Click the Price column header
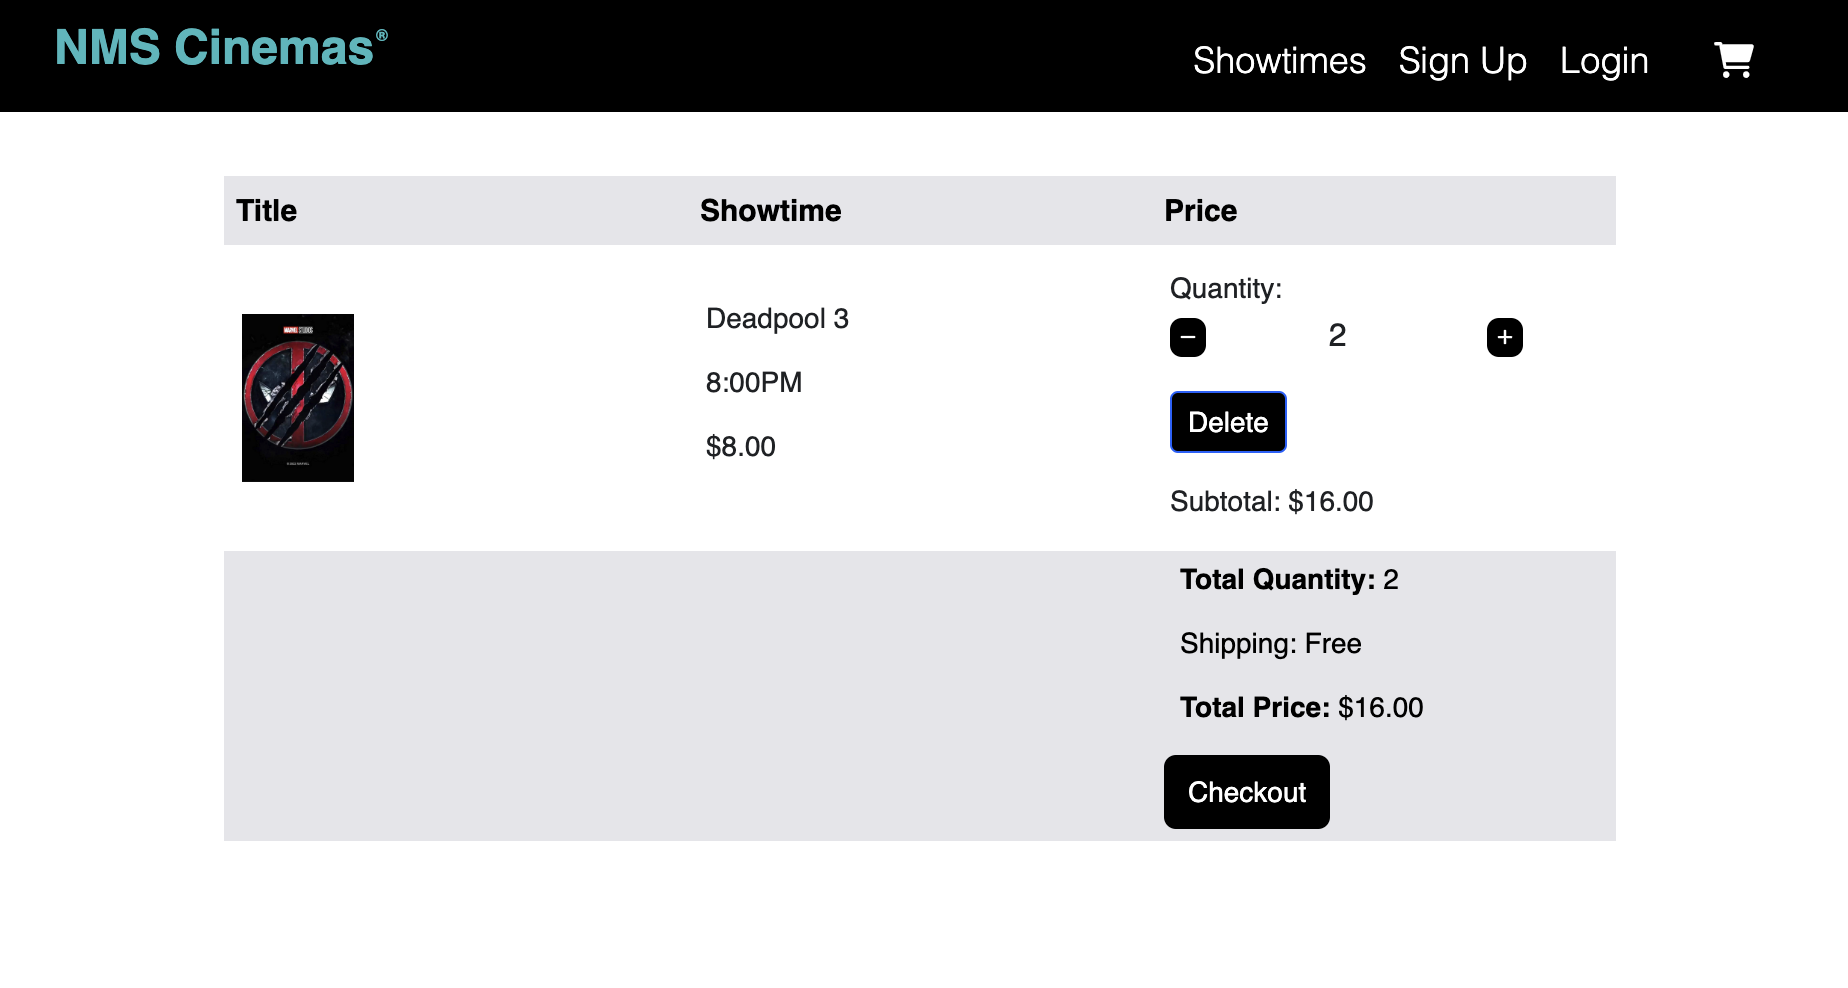Image resolution: width=1848 pixels, height=988 pixels. tap(1200, 210)
